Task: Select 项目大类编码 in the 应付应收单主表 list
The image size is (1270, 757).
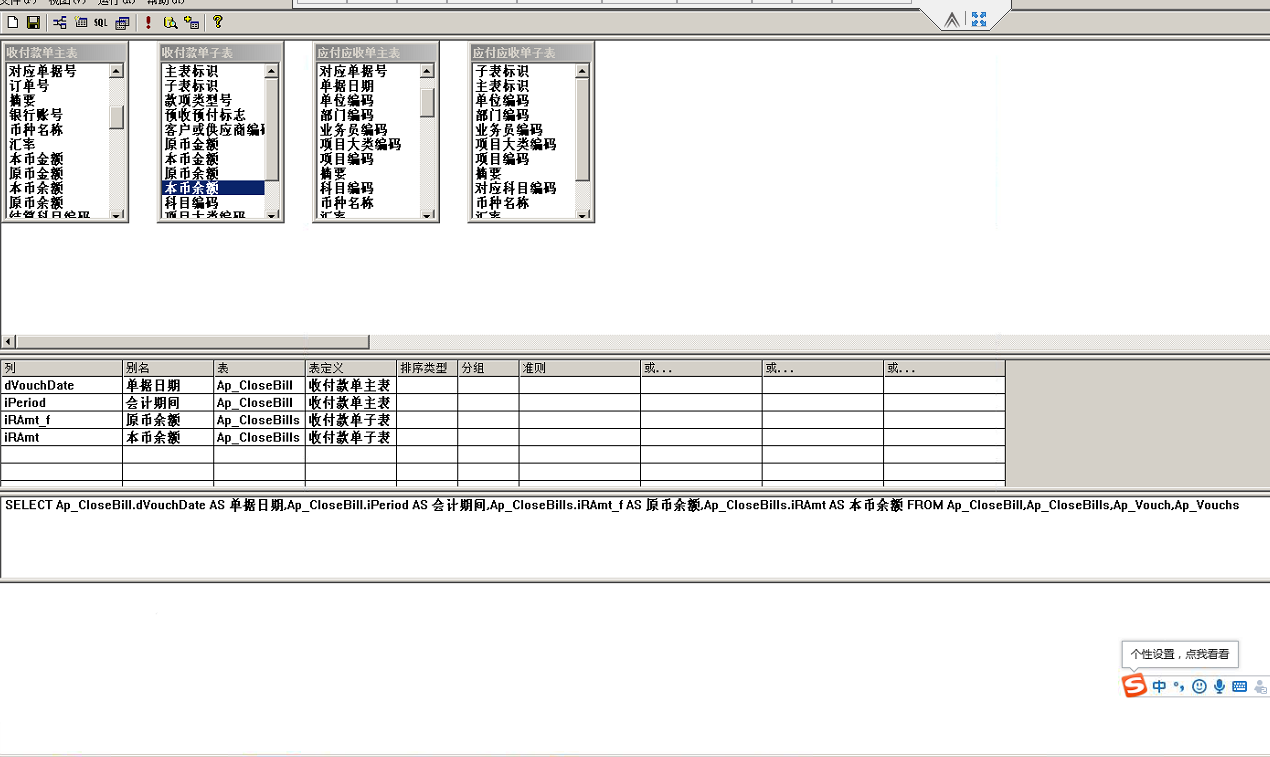Action: [x=360, y=144]
